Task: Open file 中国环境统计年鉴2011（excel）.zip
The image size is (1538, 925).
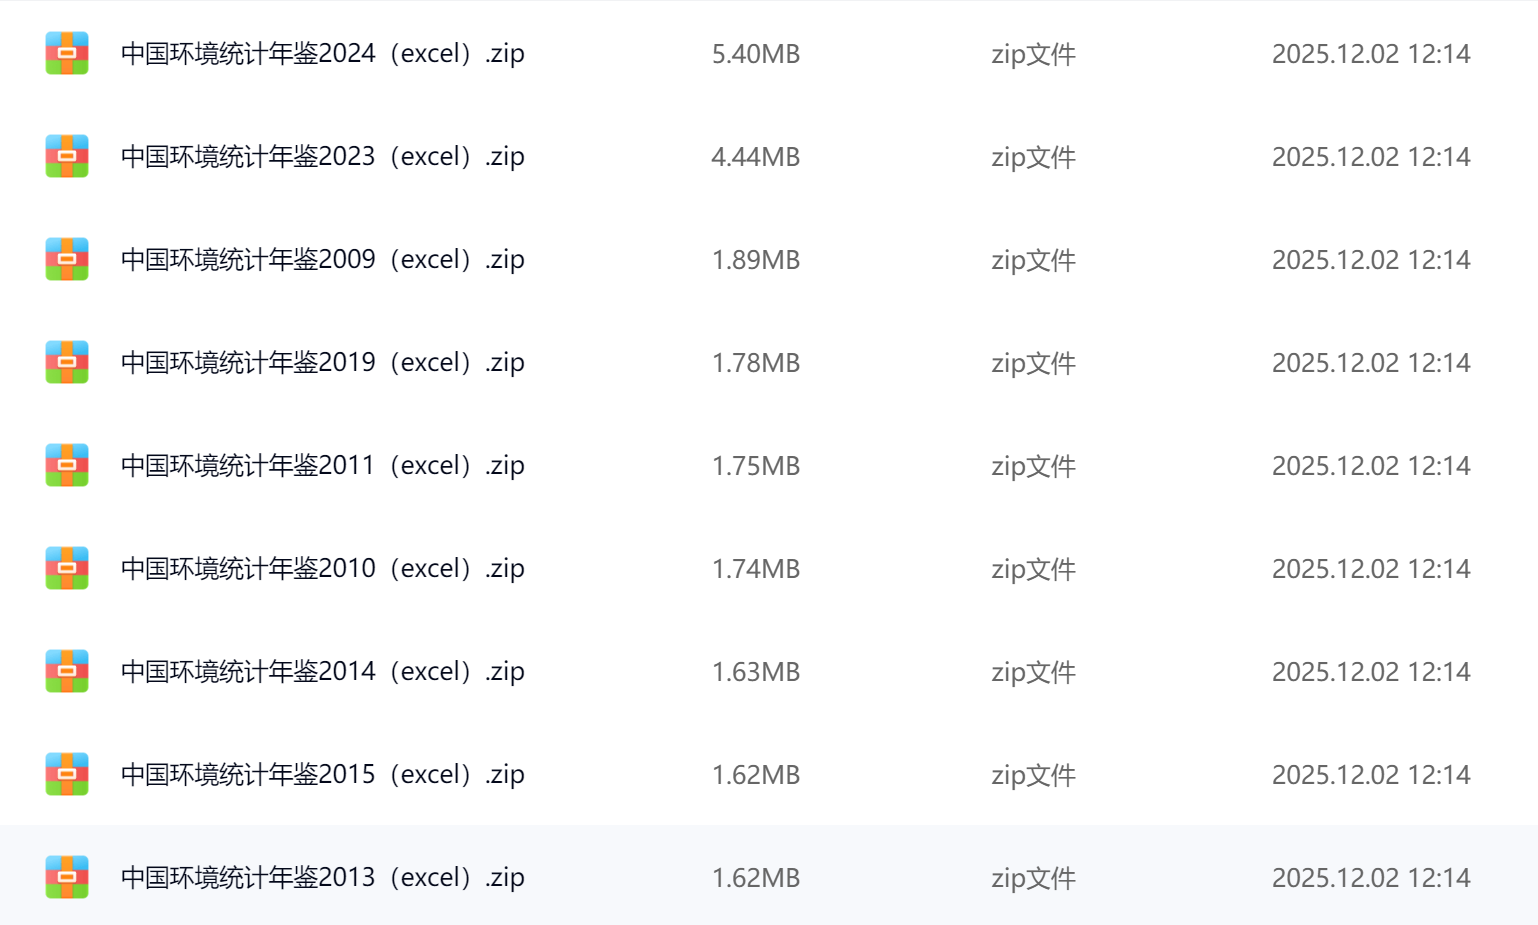Action: coord(322,465)
